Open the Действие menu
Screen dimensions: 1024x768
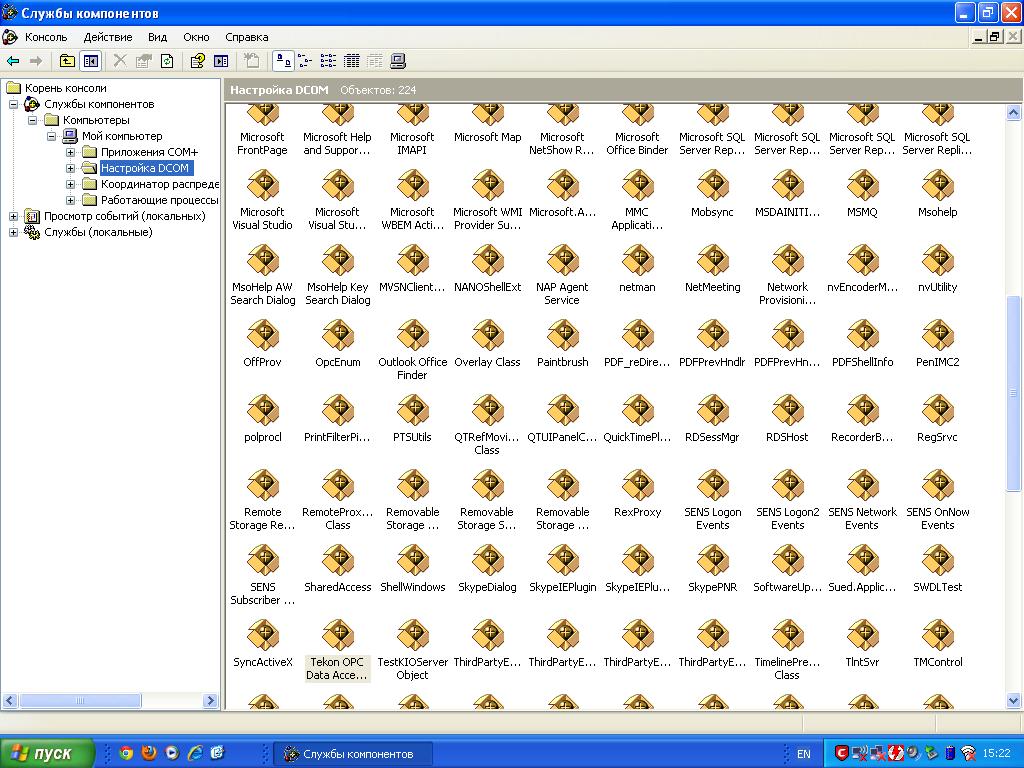point(107,37)
